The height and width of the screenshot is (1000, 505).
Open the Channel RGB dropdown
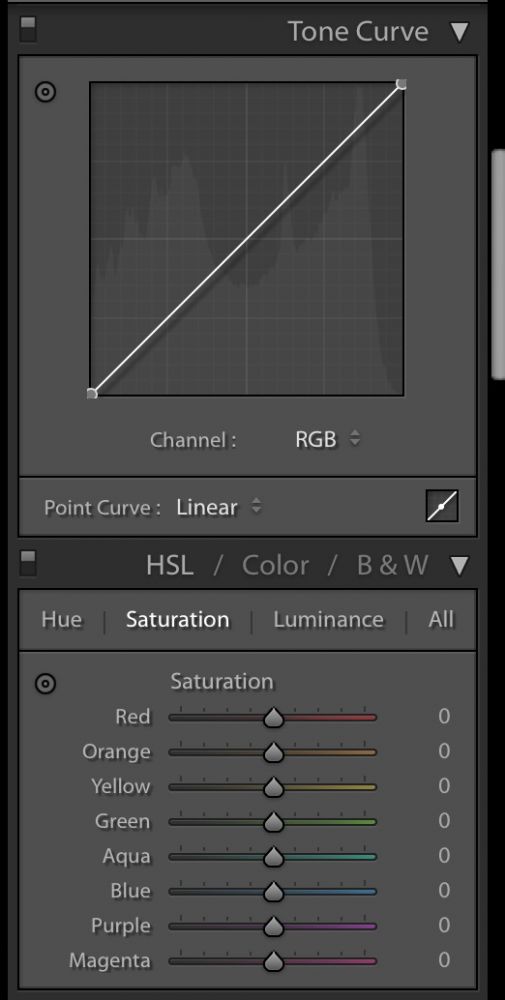[x=328, y=439]
